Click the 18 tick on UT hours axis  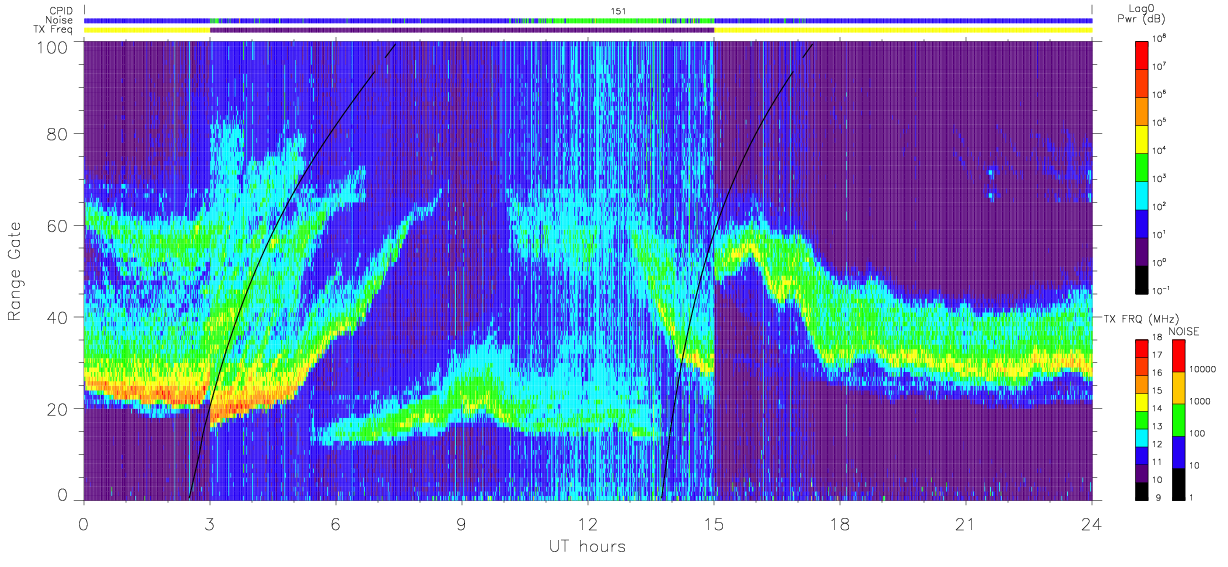pos(840,523)
